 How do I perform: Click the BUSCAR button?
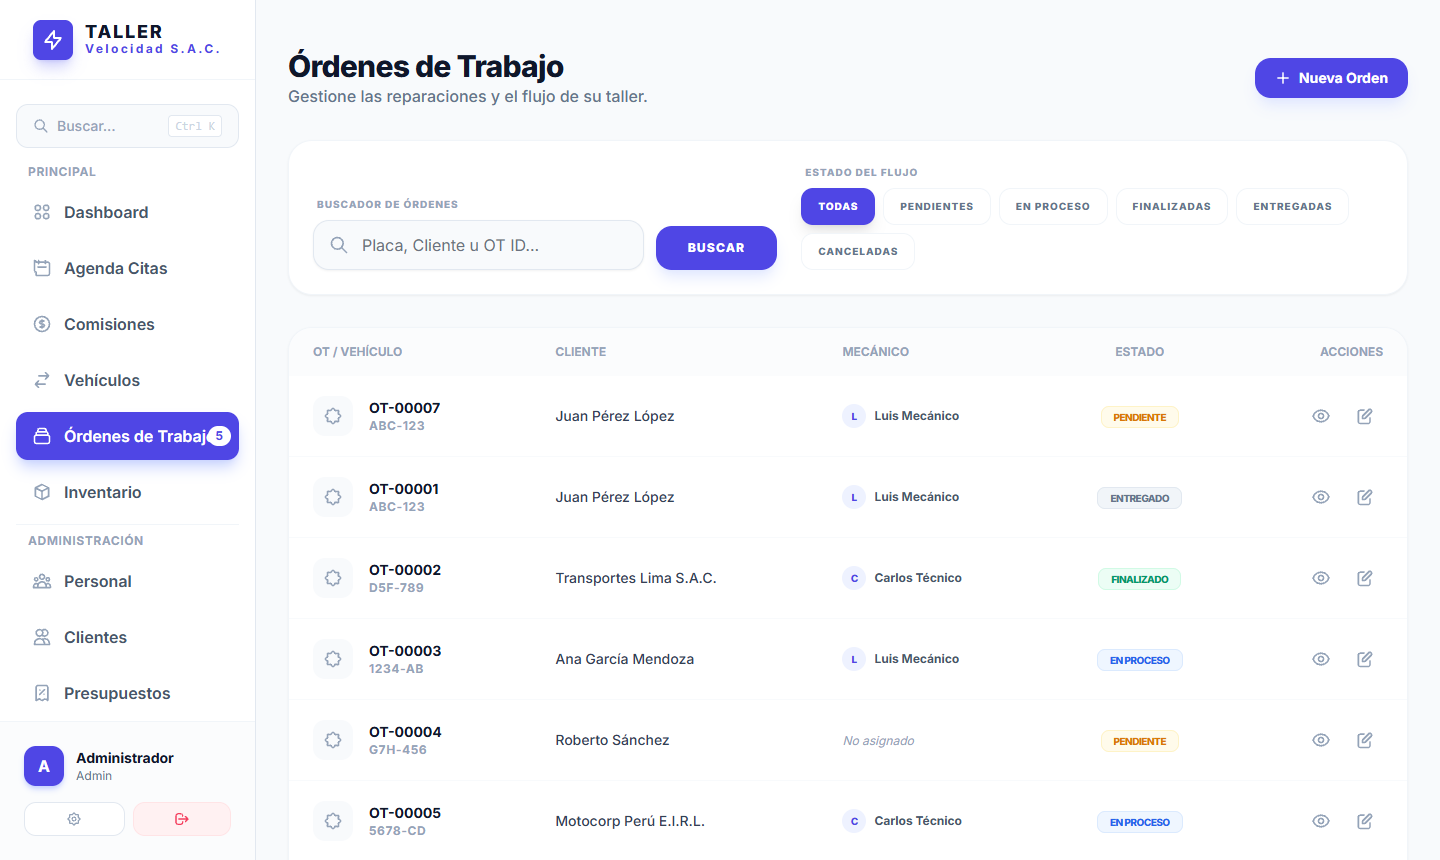tap(716, 248)
